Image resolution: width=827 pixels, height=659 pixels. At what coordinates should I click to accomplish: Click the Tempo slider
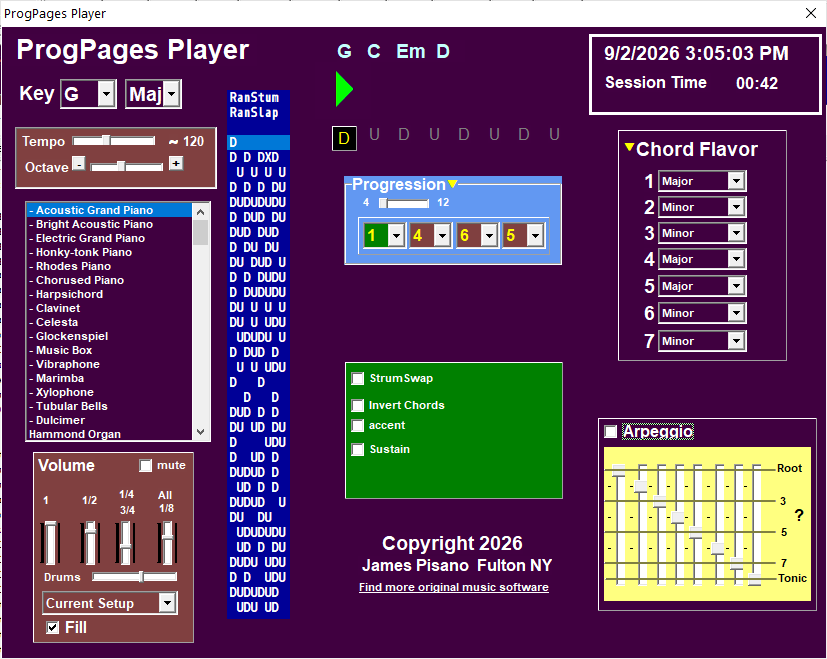coord(113,140)
